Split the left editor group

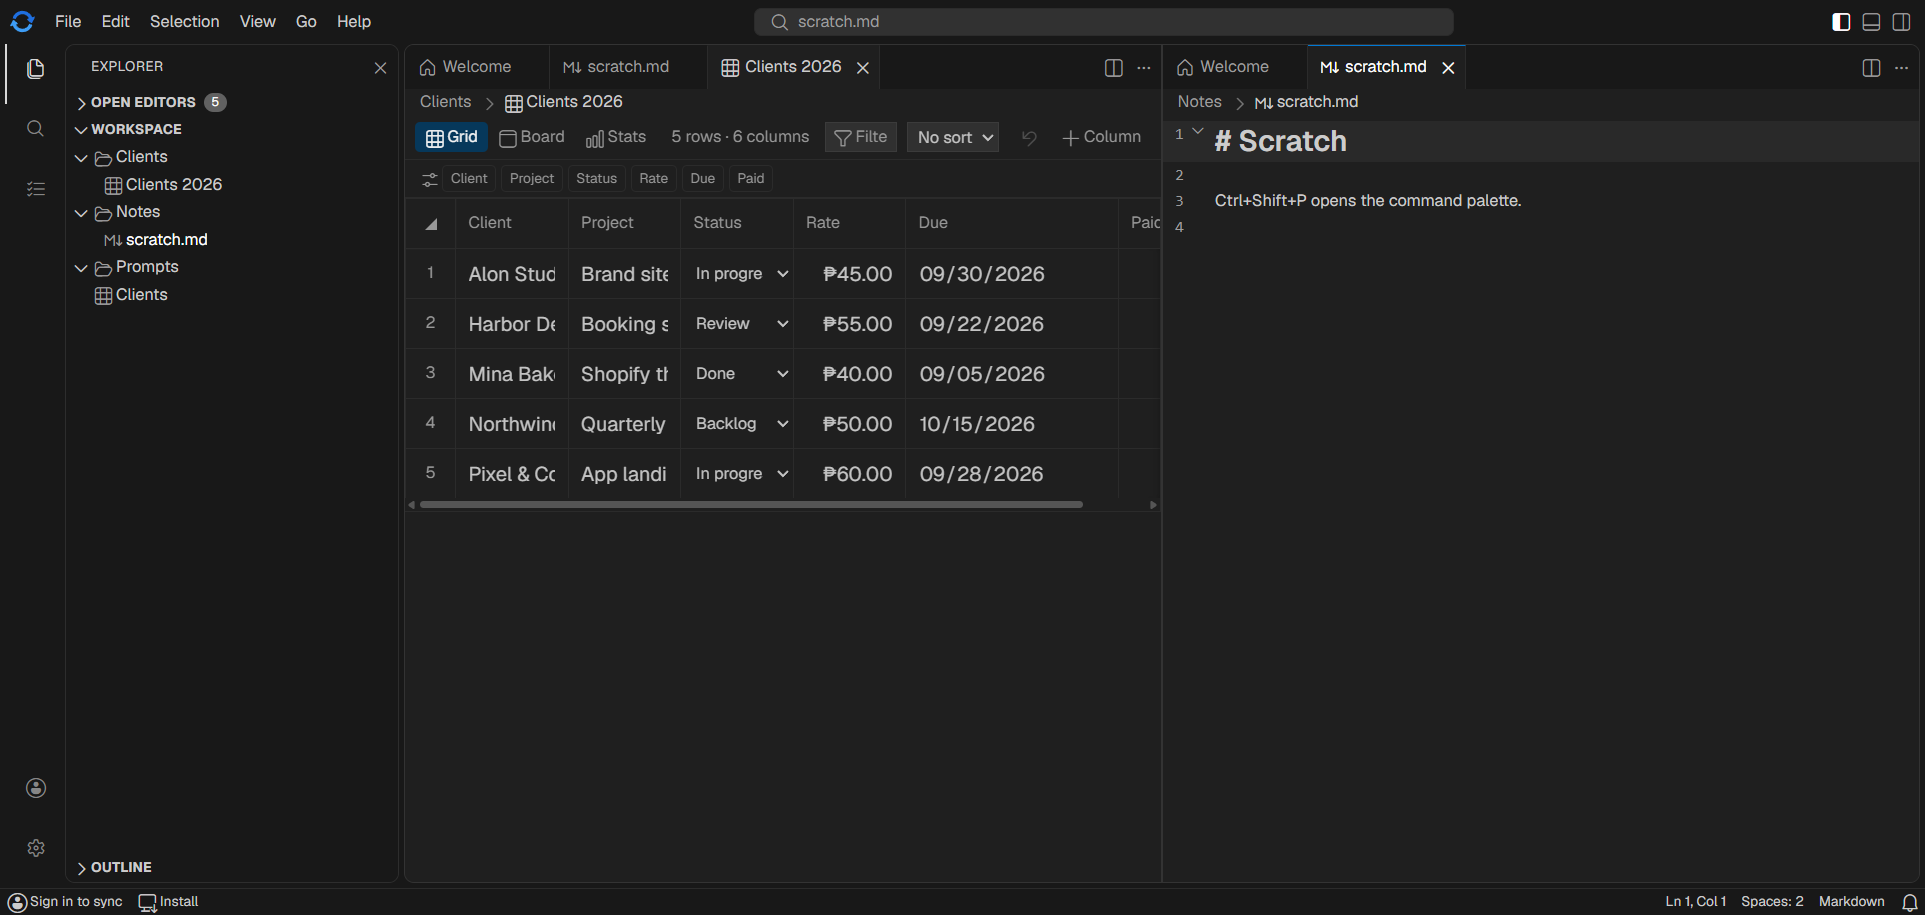click(x=1113, y=68)
